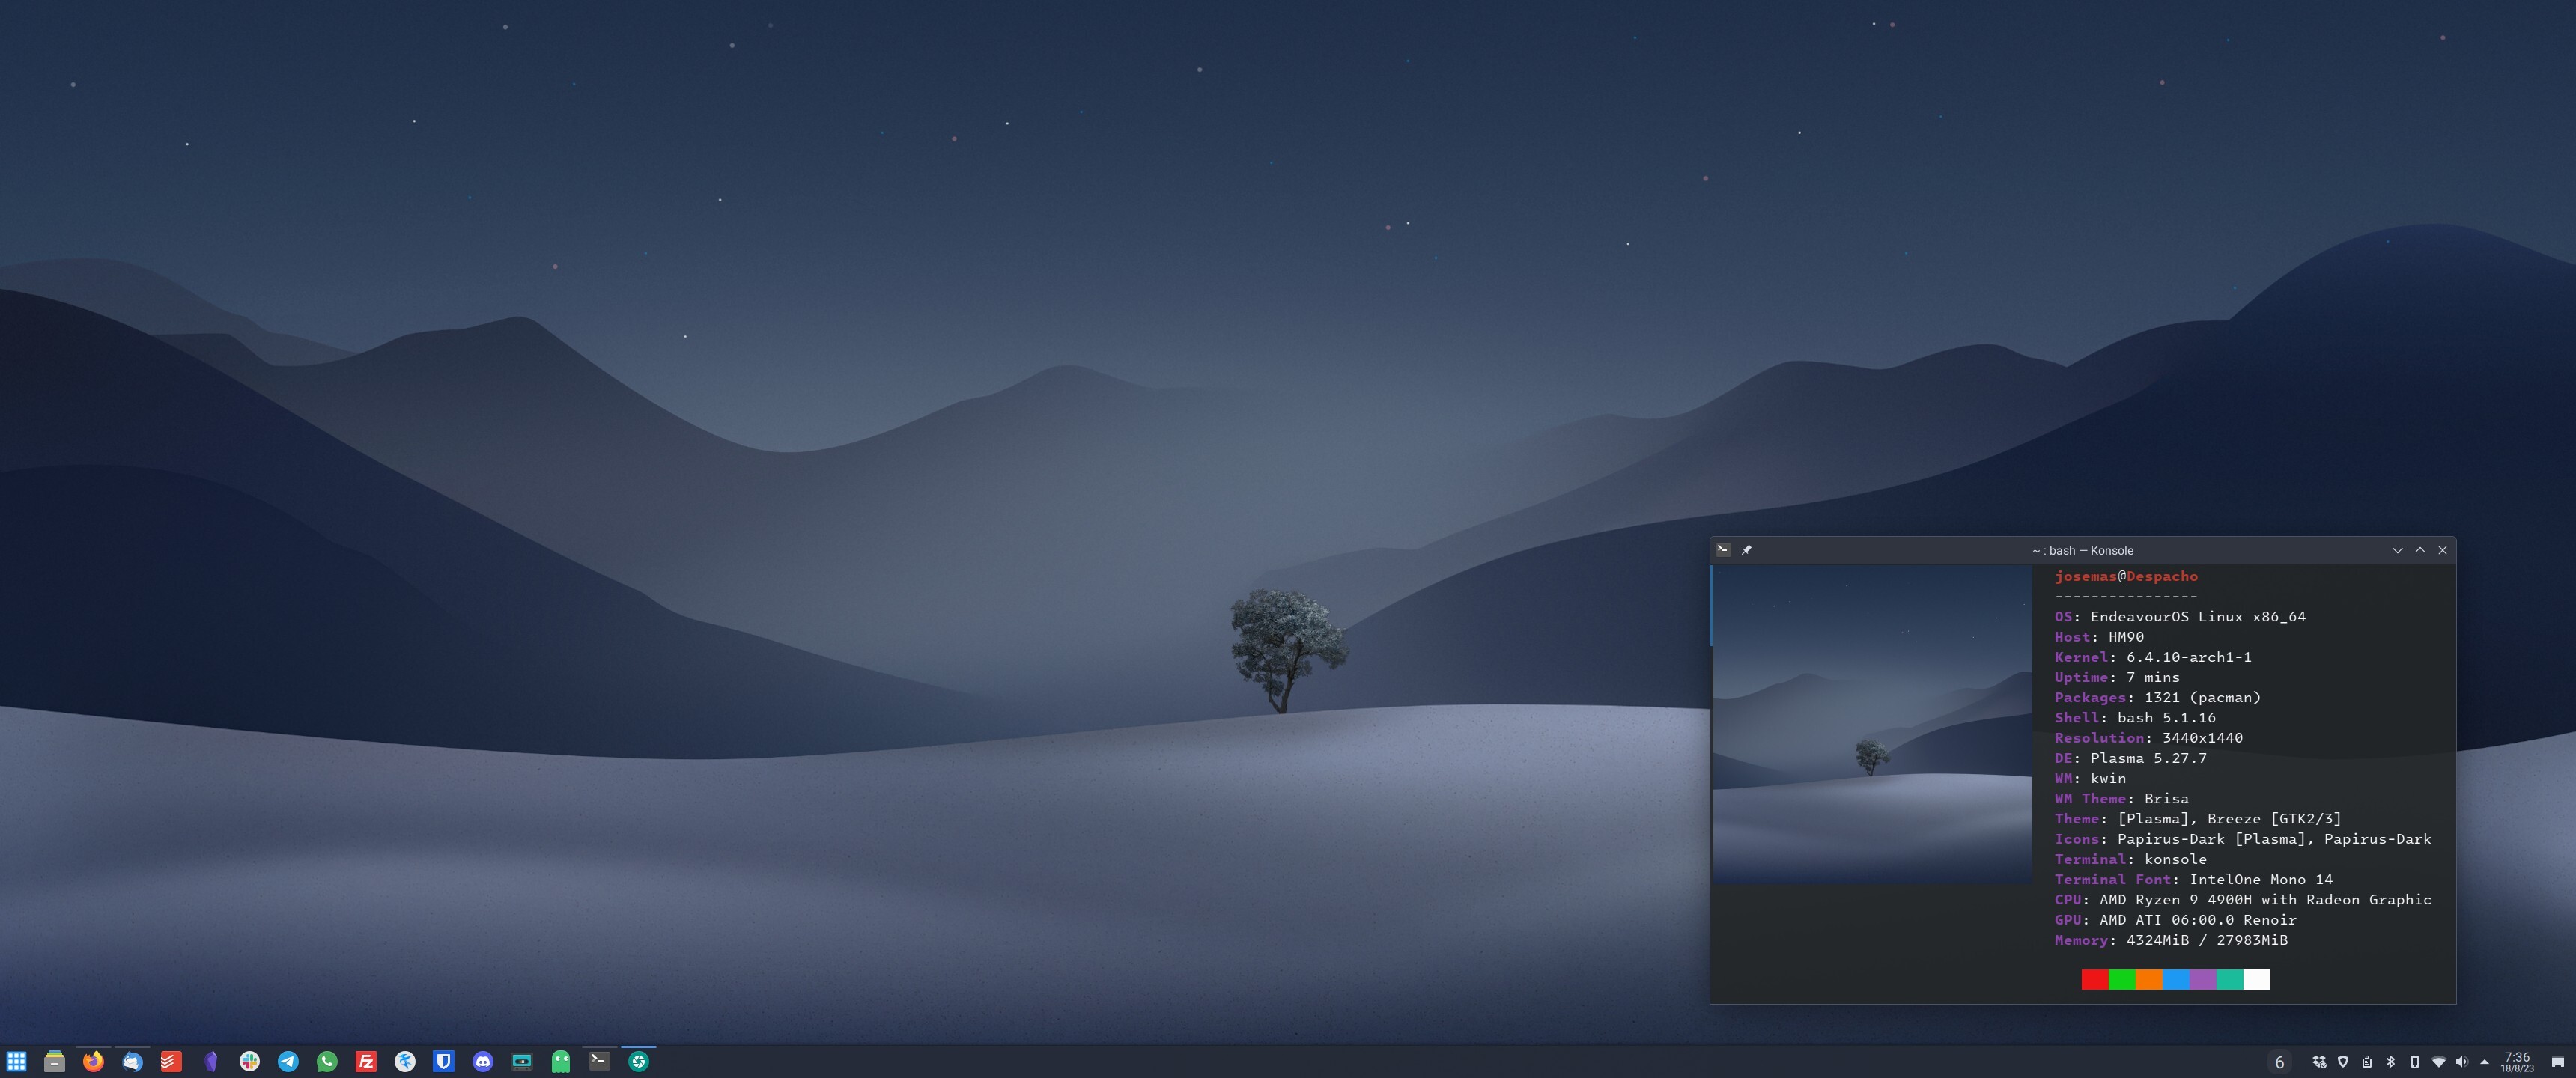Viewport: 2576px width, 1078px height.
Task: Open Discord from the taskbar
Action: point(483,1061)
